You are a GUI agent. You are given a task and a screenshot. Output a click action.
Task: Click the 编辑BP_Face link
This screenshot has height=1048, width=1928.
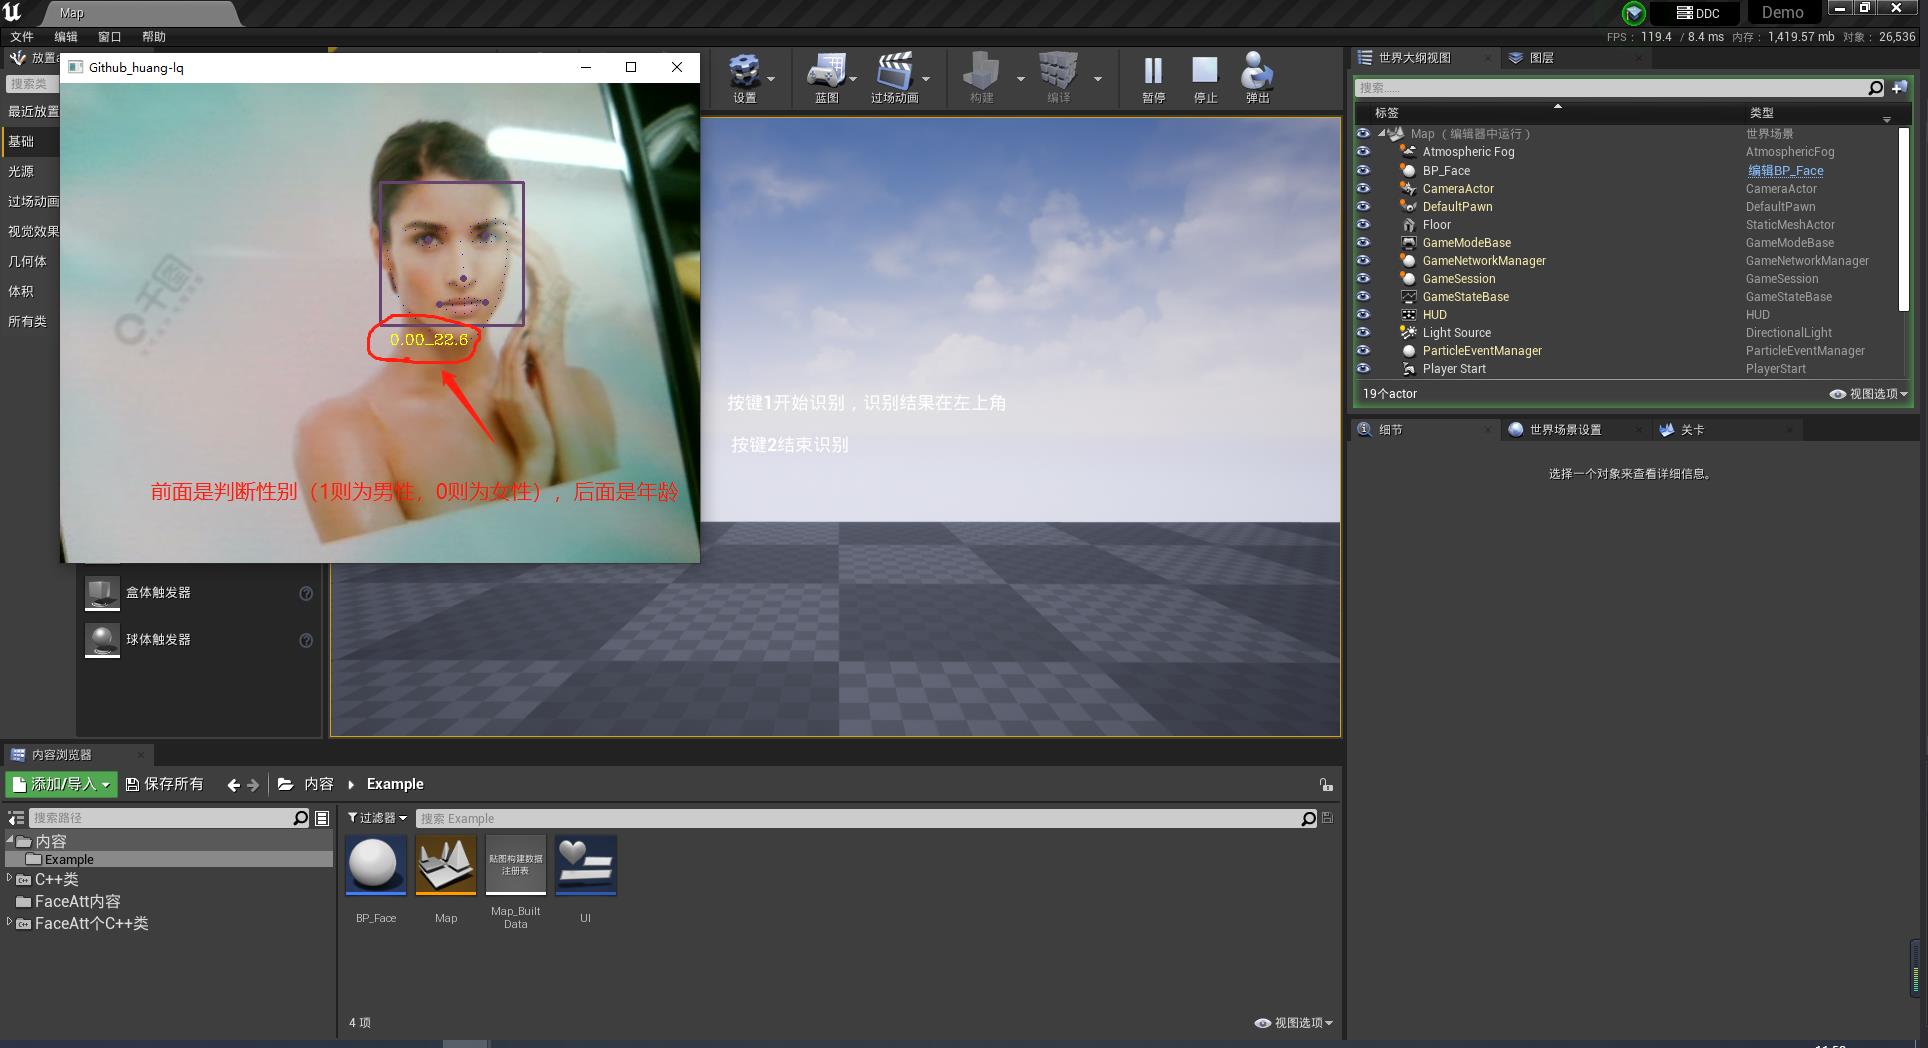coord(1786,170)
